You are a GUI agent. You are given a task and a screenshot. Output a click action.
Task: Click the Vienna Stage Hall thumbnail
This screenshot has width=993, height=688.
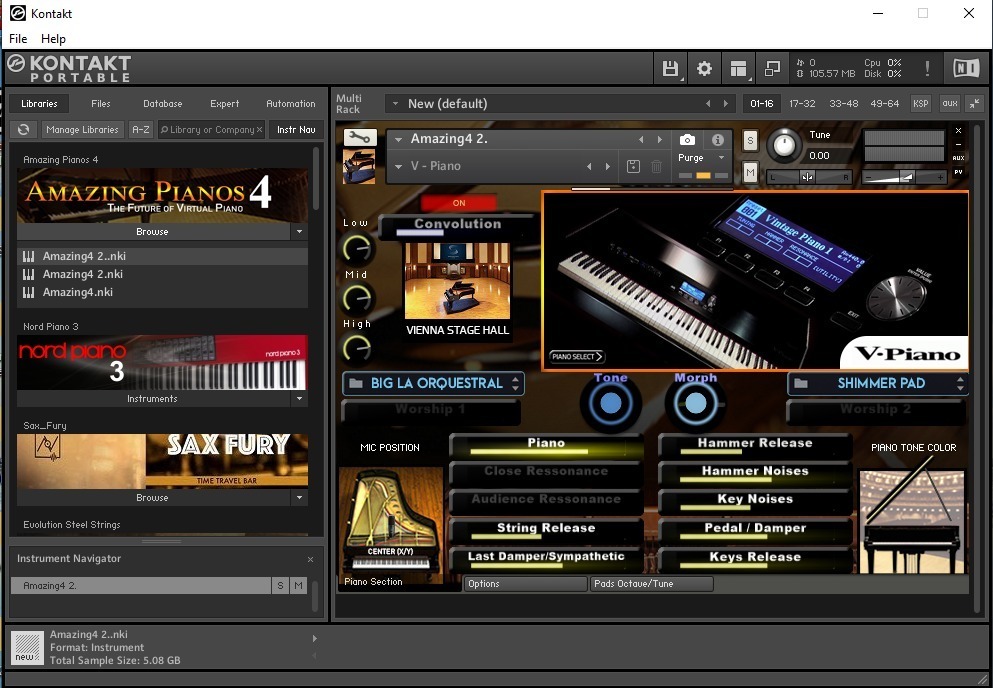click(457, 281)
